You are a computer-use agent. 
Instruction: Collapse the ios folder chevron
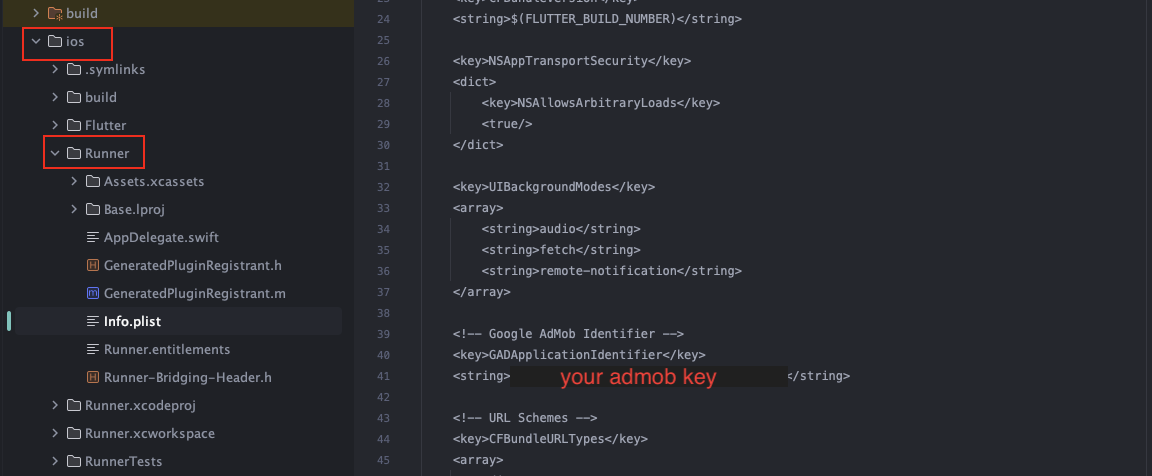36,42
